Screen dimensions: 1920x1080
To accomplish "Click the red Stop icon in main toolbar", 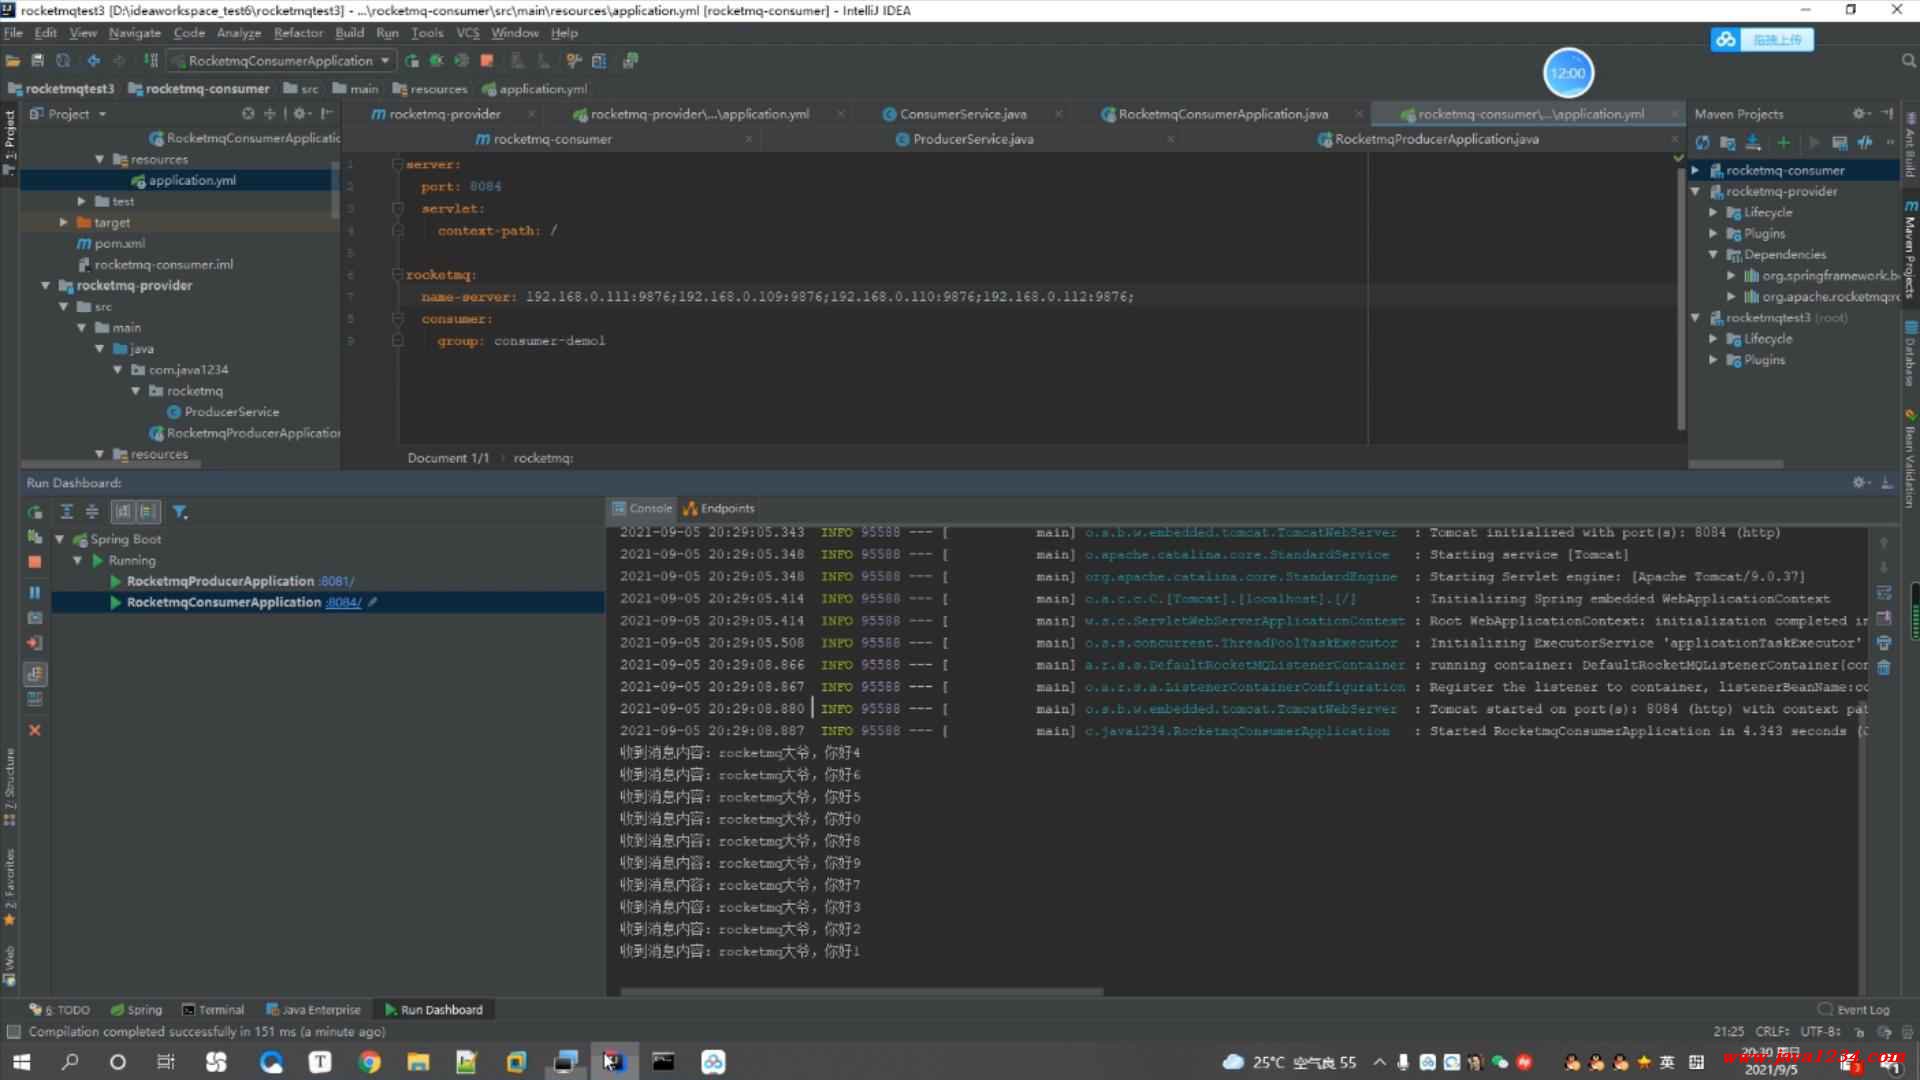I will (487, 61).
